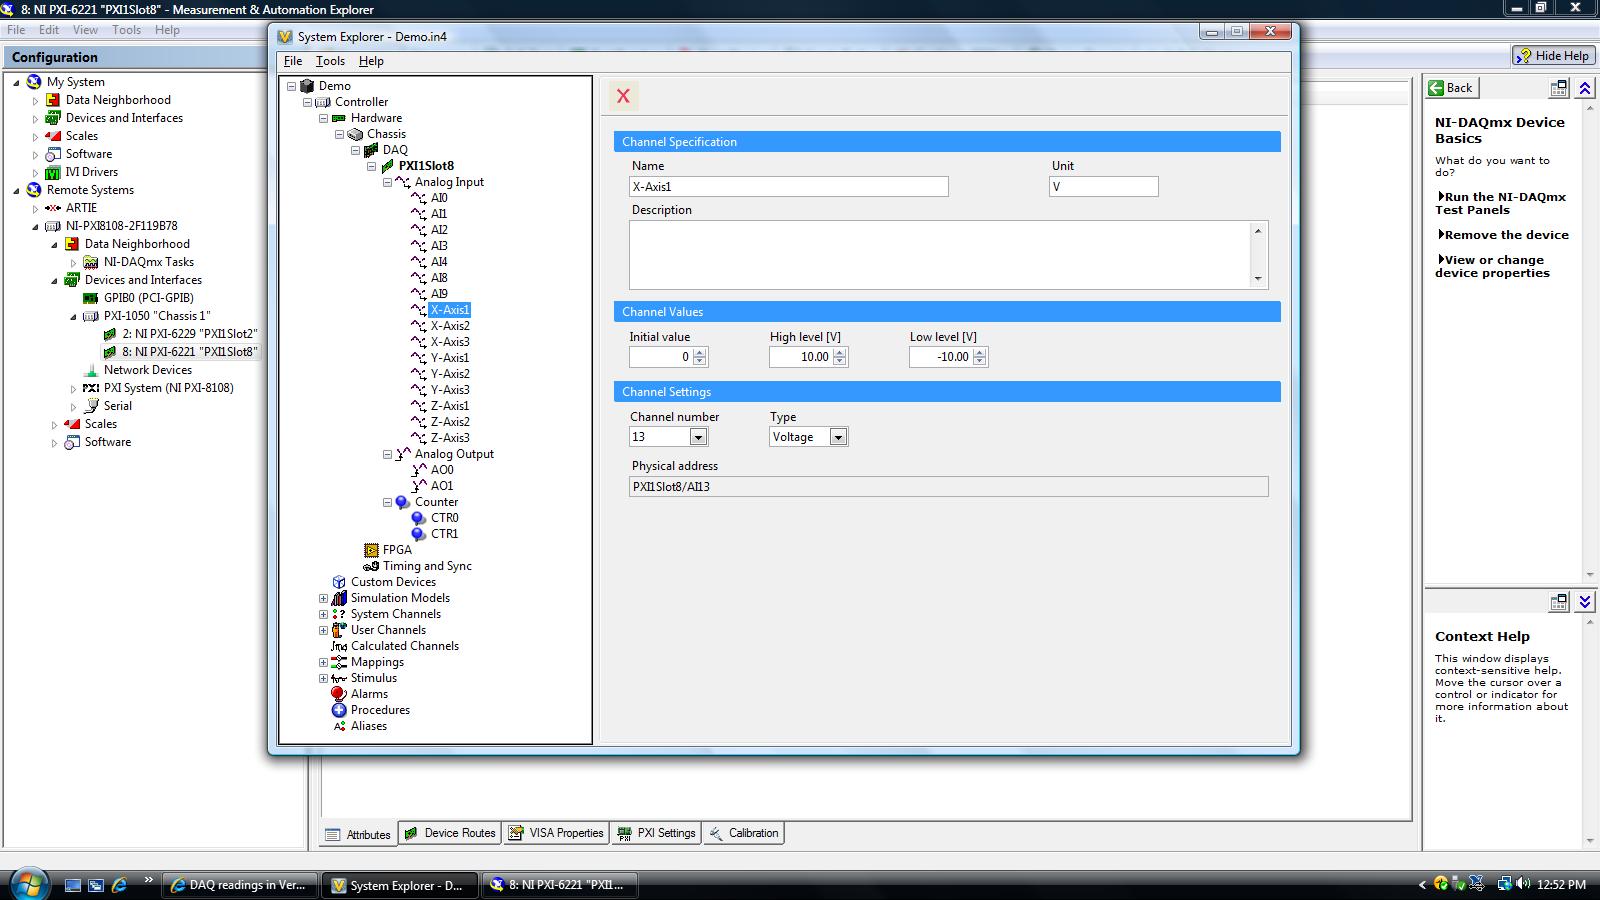Click the Name field containing X-Axis1

(x=789, y=187)
